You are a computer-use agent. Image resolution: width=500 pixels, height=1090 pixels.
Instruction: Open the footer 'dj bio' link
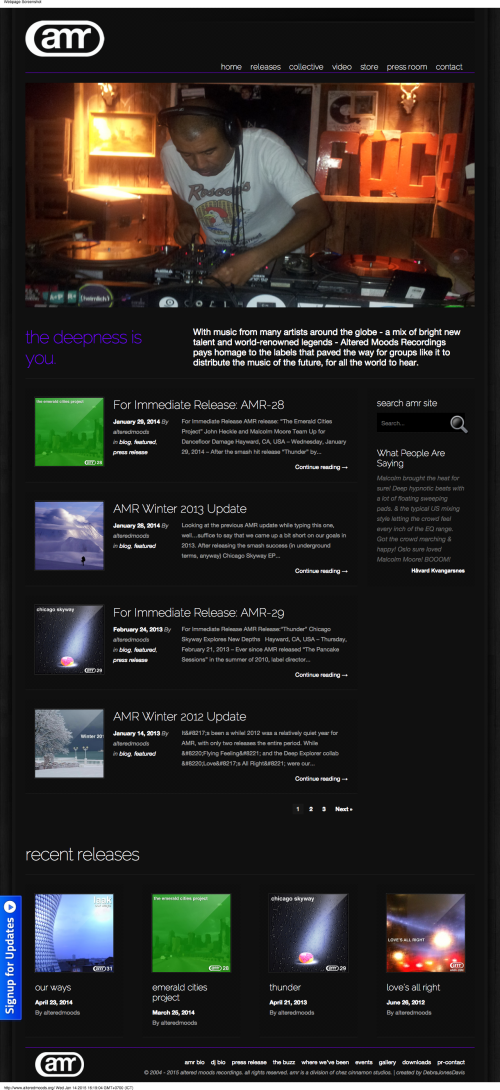point(218,1062)
